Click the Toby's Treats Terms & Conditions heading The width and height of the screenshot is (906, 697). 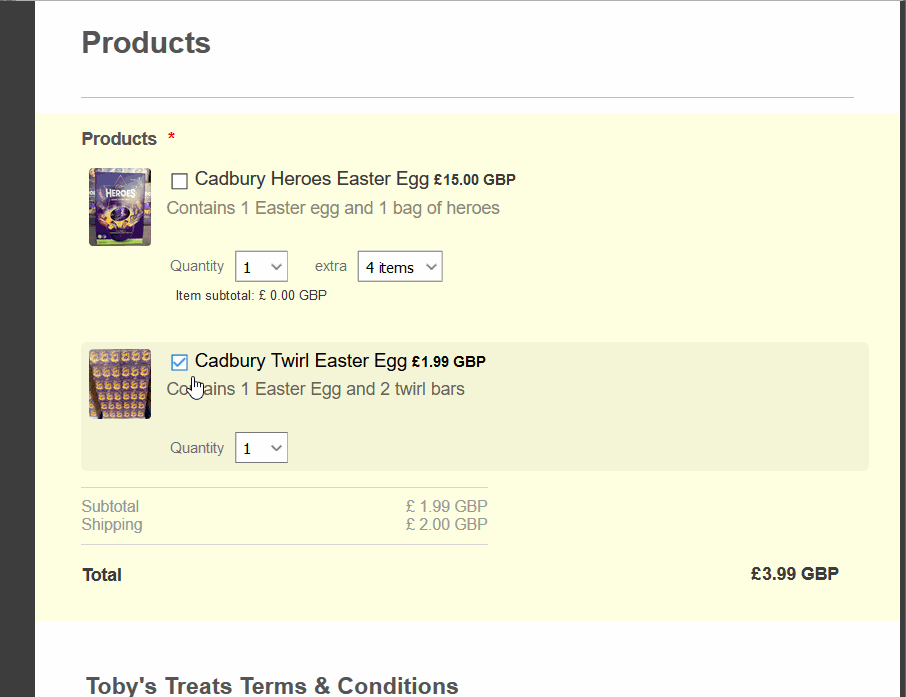tap(272, 685)
